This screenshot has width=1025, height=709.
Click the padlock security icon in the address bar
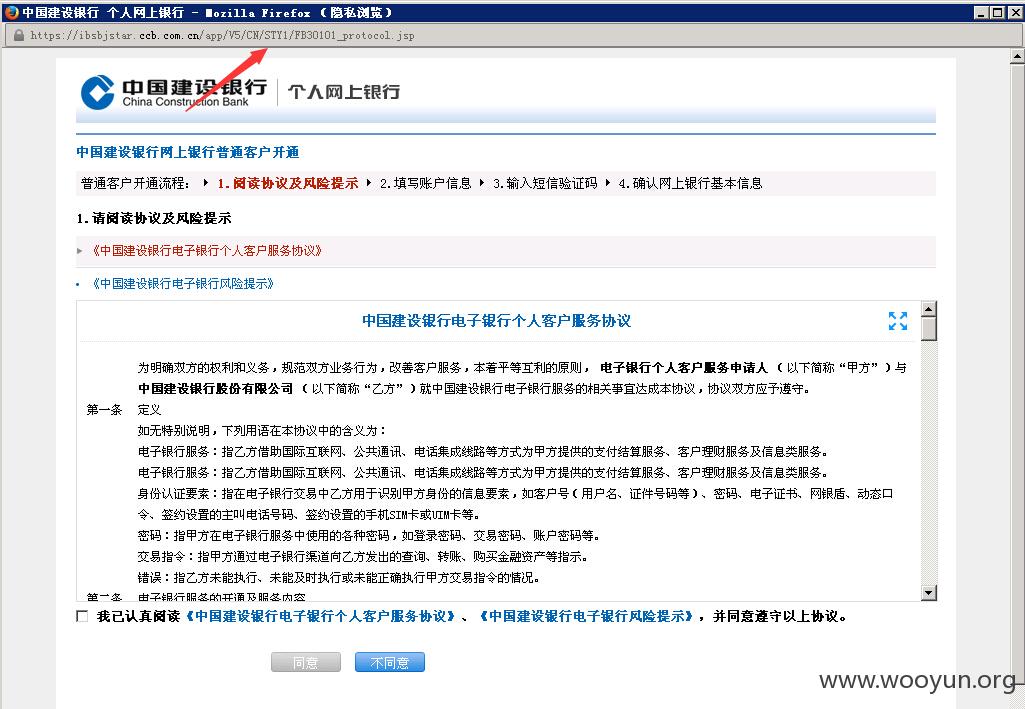pyautogui.click(x=19, y=35)
